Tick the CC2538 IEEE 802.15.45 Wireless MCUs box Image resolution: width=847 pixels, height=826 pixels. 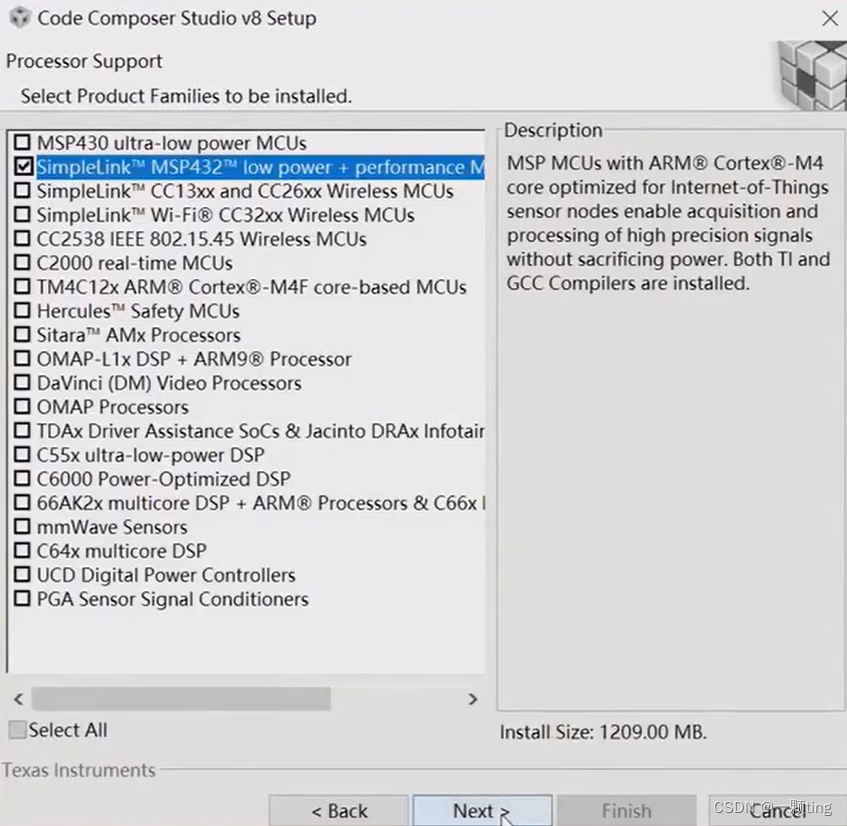(22, 239)
